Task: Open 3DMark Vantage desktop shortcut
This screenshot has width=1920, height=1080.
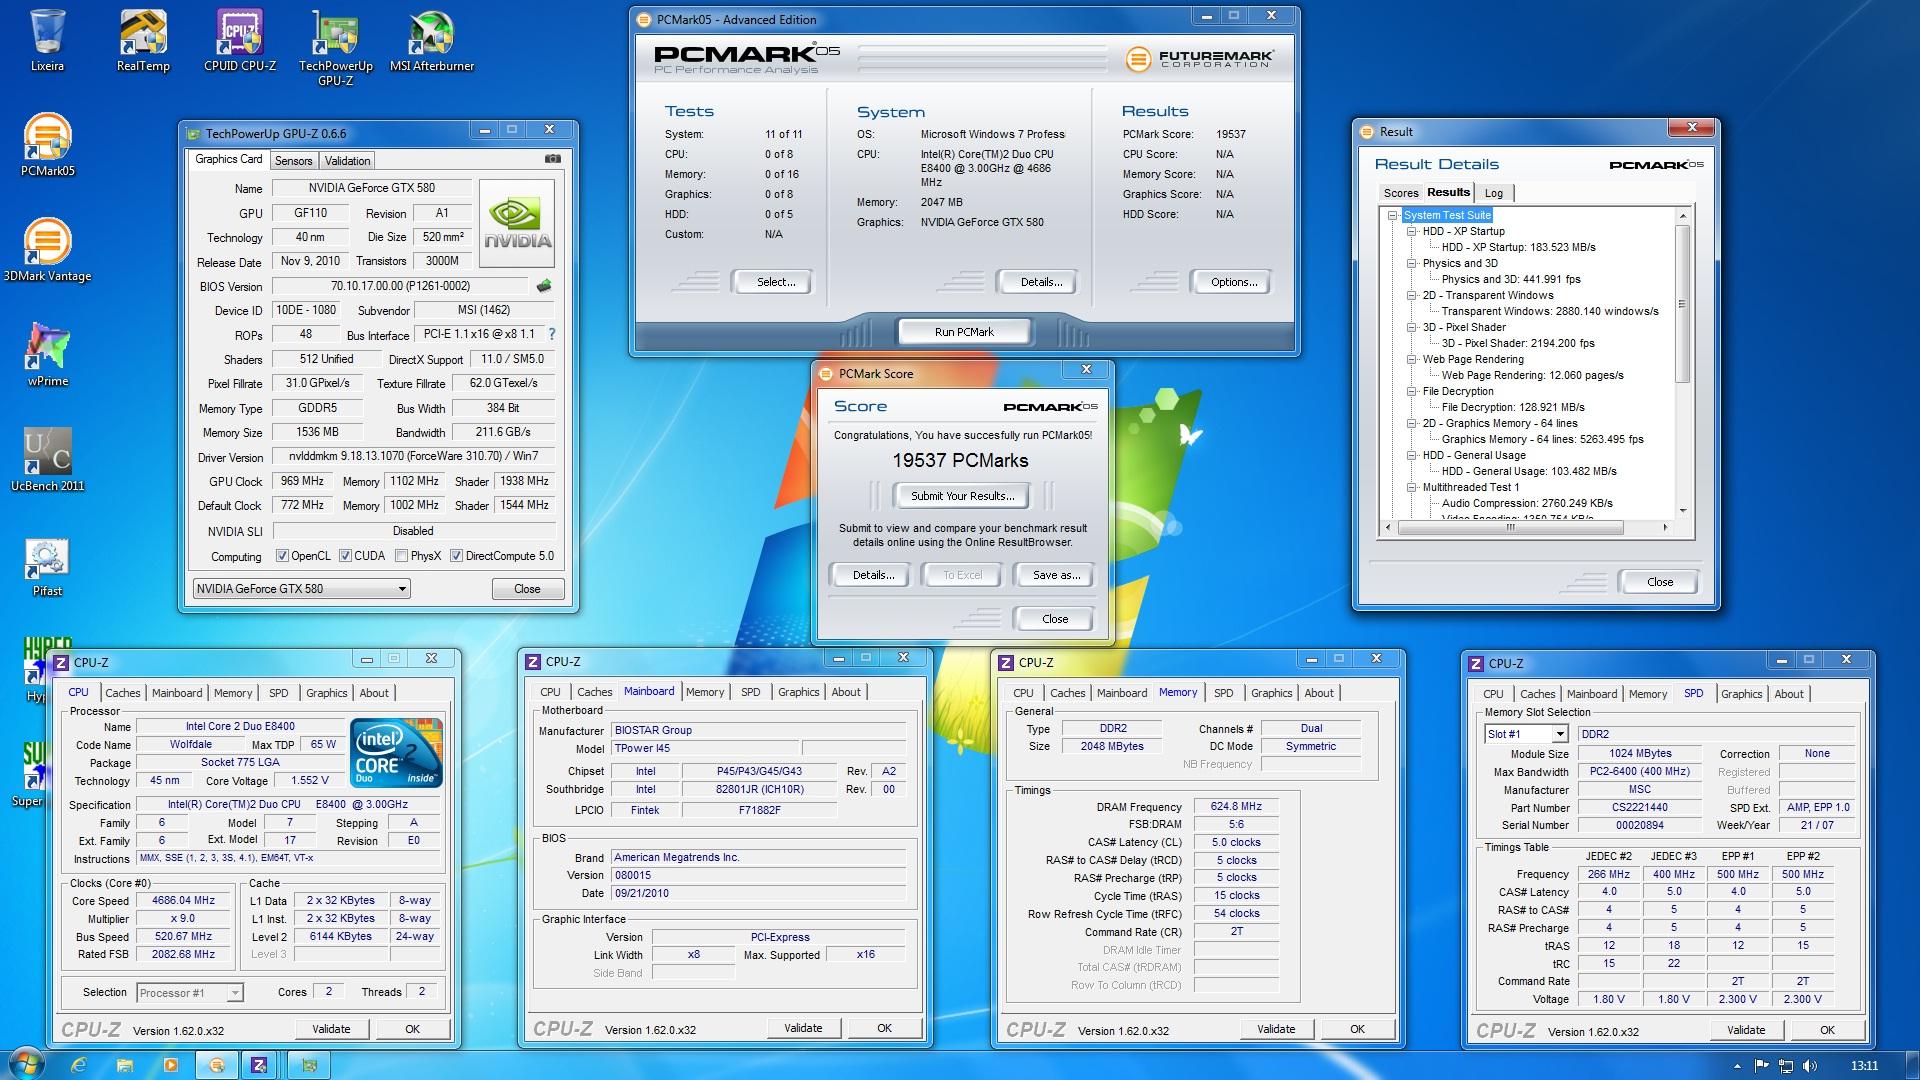Action: 47,251
